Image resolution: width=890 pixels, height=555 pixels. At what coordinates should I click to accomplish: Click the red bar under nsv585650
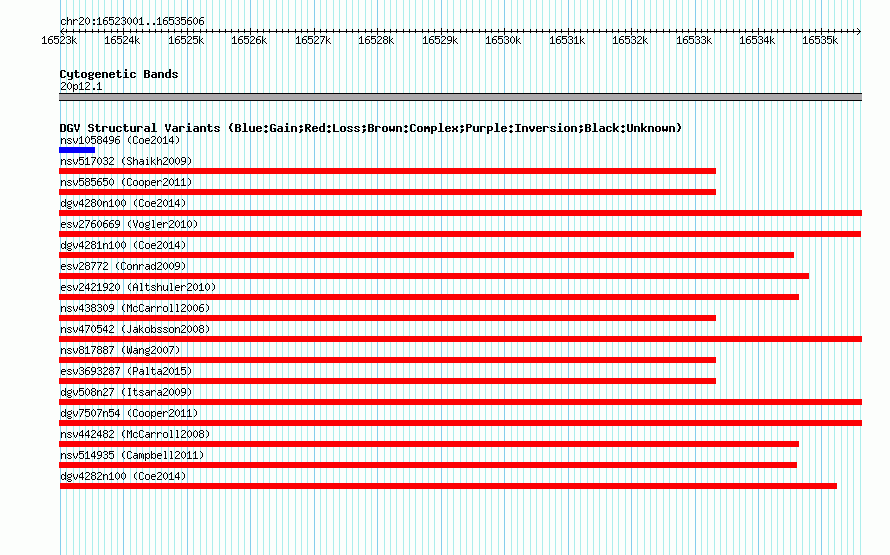click(388, 192)
